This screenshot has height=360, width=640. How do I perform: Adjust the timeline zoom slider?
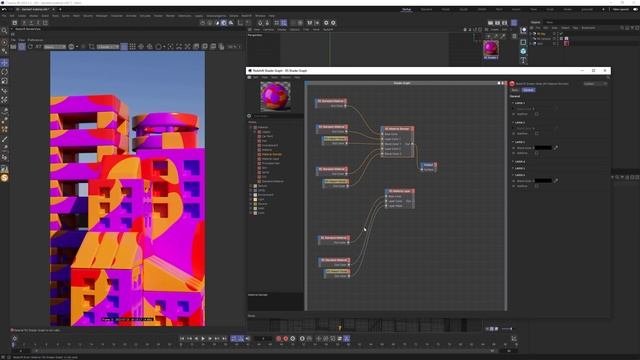(x=507, y=329)
